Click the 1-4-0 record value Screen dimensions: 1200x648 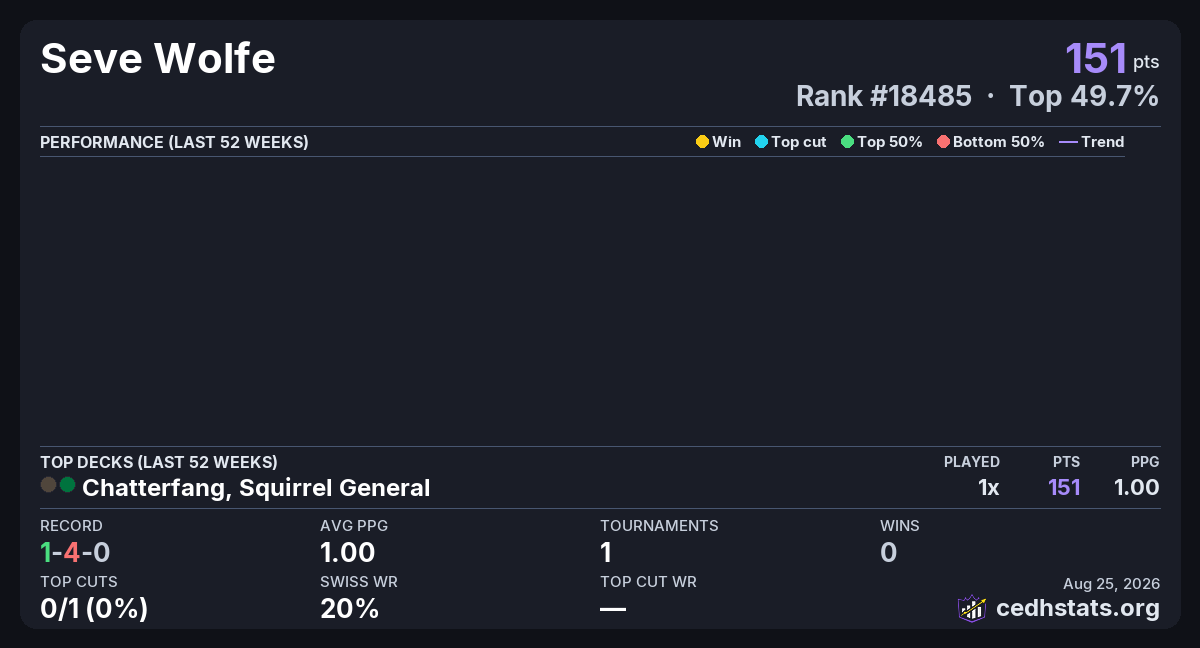[75, 552]
